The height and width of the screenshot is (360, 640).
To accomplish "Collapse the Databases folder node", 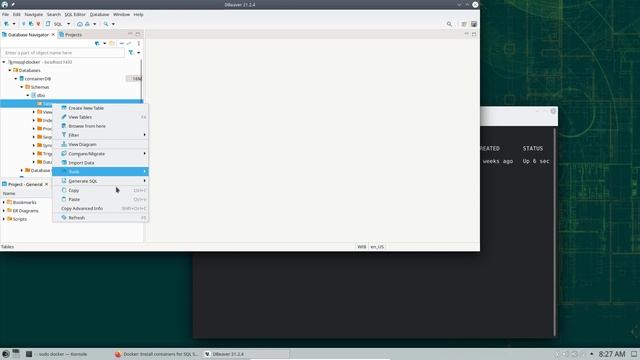I will click(x=10, y=70).
